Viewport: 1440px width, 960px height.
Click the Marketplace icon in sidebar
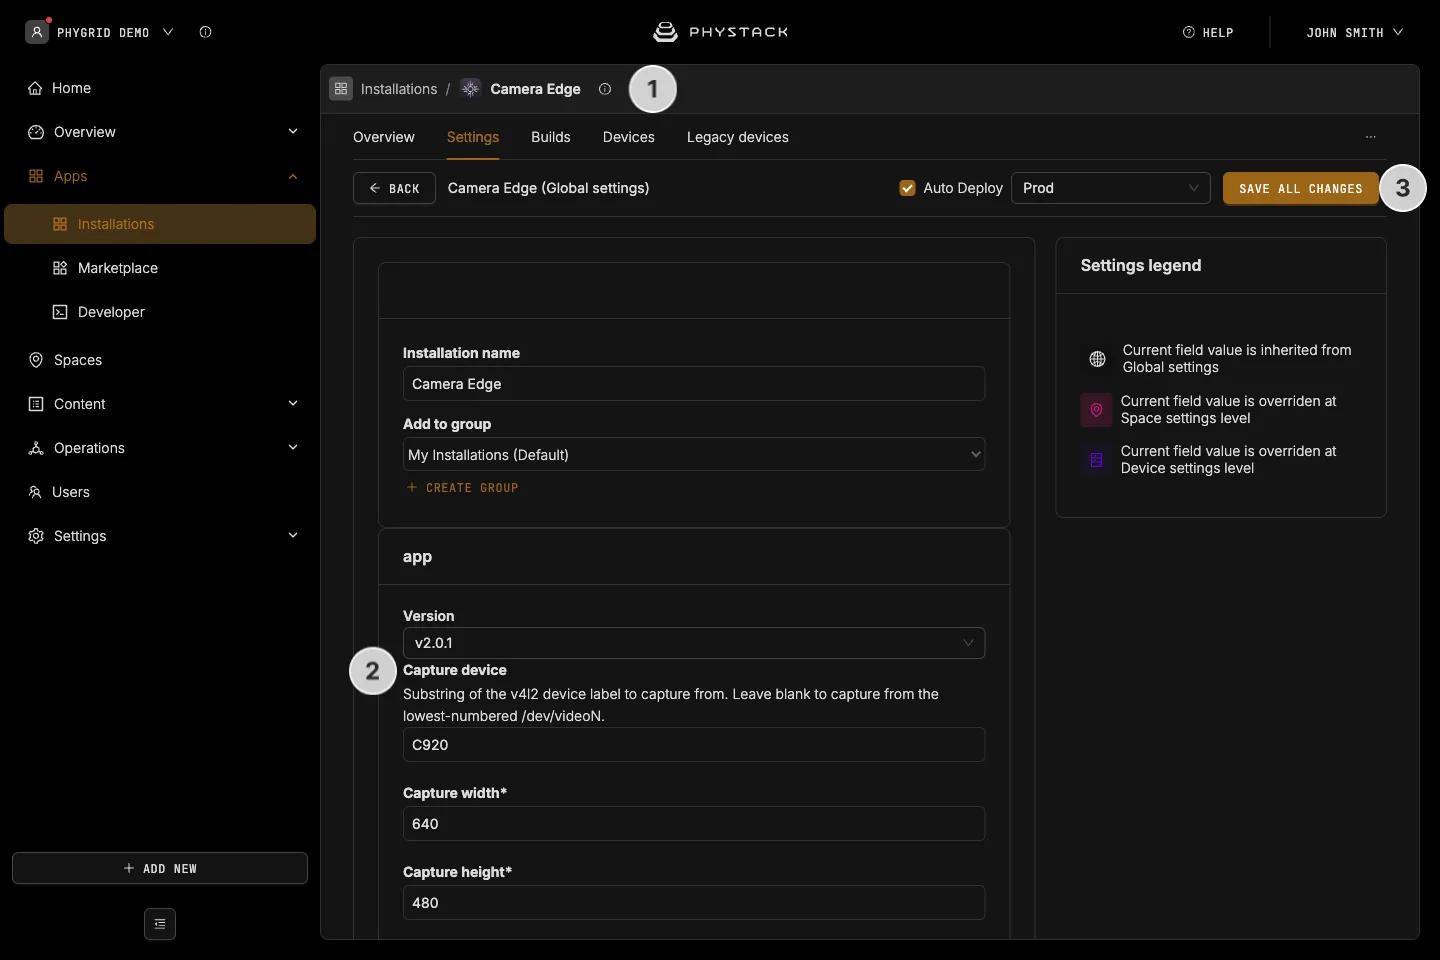pyautogui.click(x=60, y=268)
